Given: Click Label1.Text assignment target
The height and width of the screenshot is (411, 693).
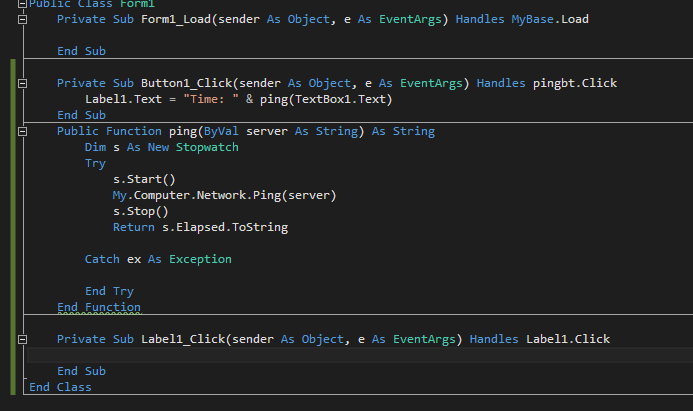Looking at the screenshot, I should point(123,99).
